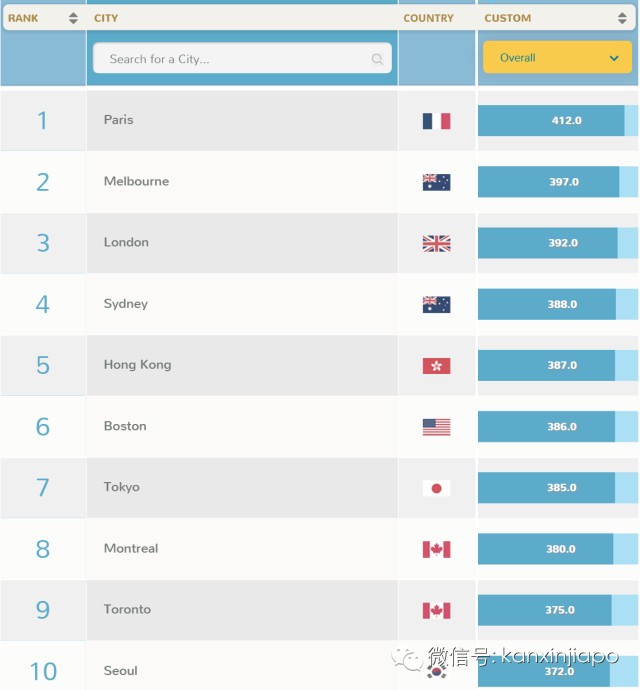Click the Toronto 375.0 score bar
This screenshot has height=690, width=640.
point(545,610)
